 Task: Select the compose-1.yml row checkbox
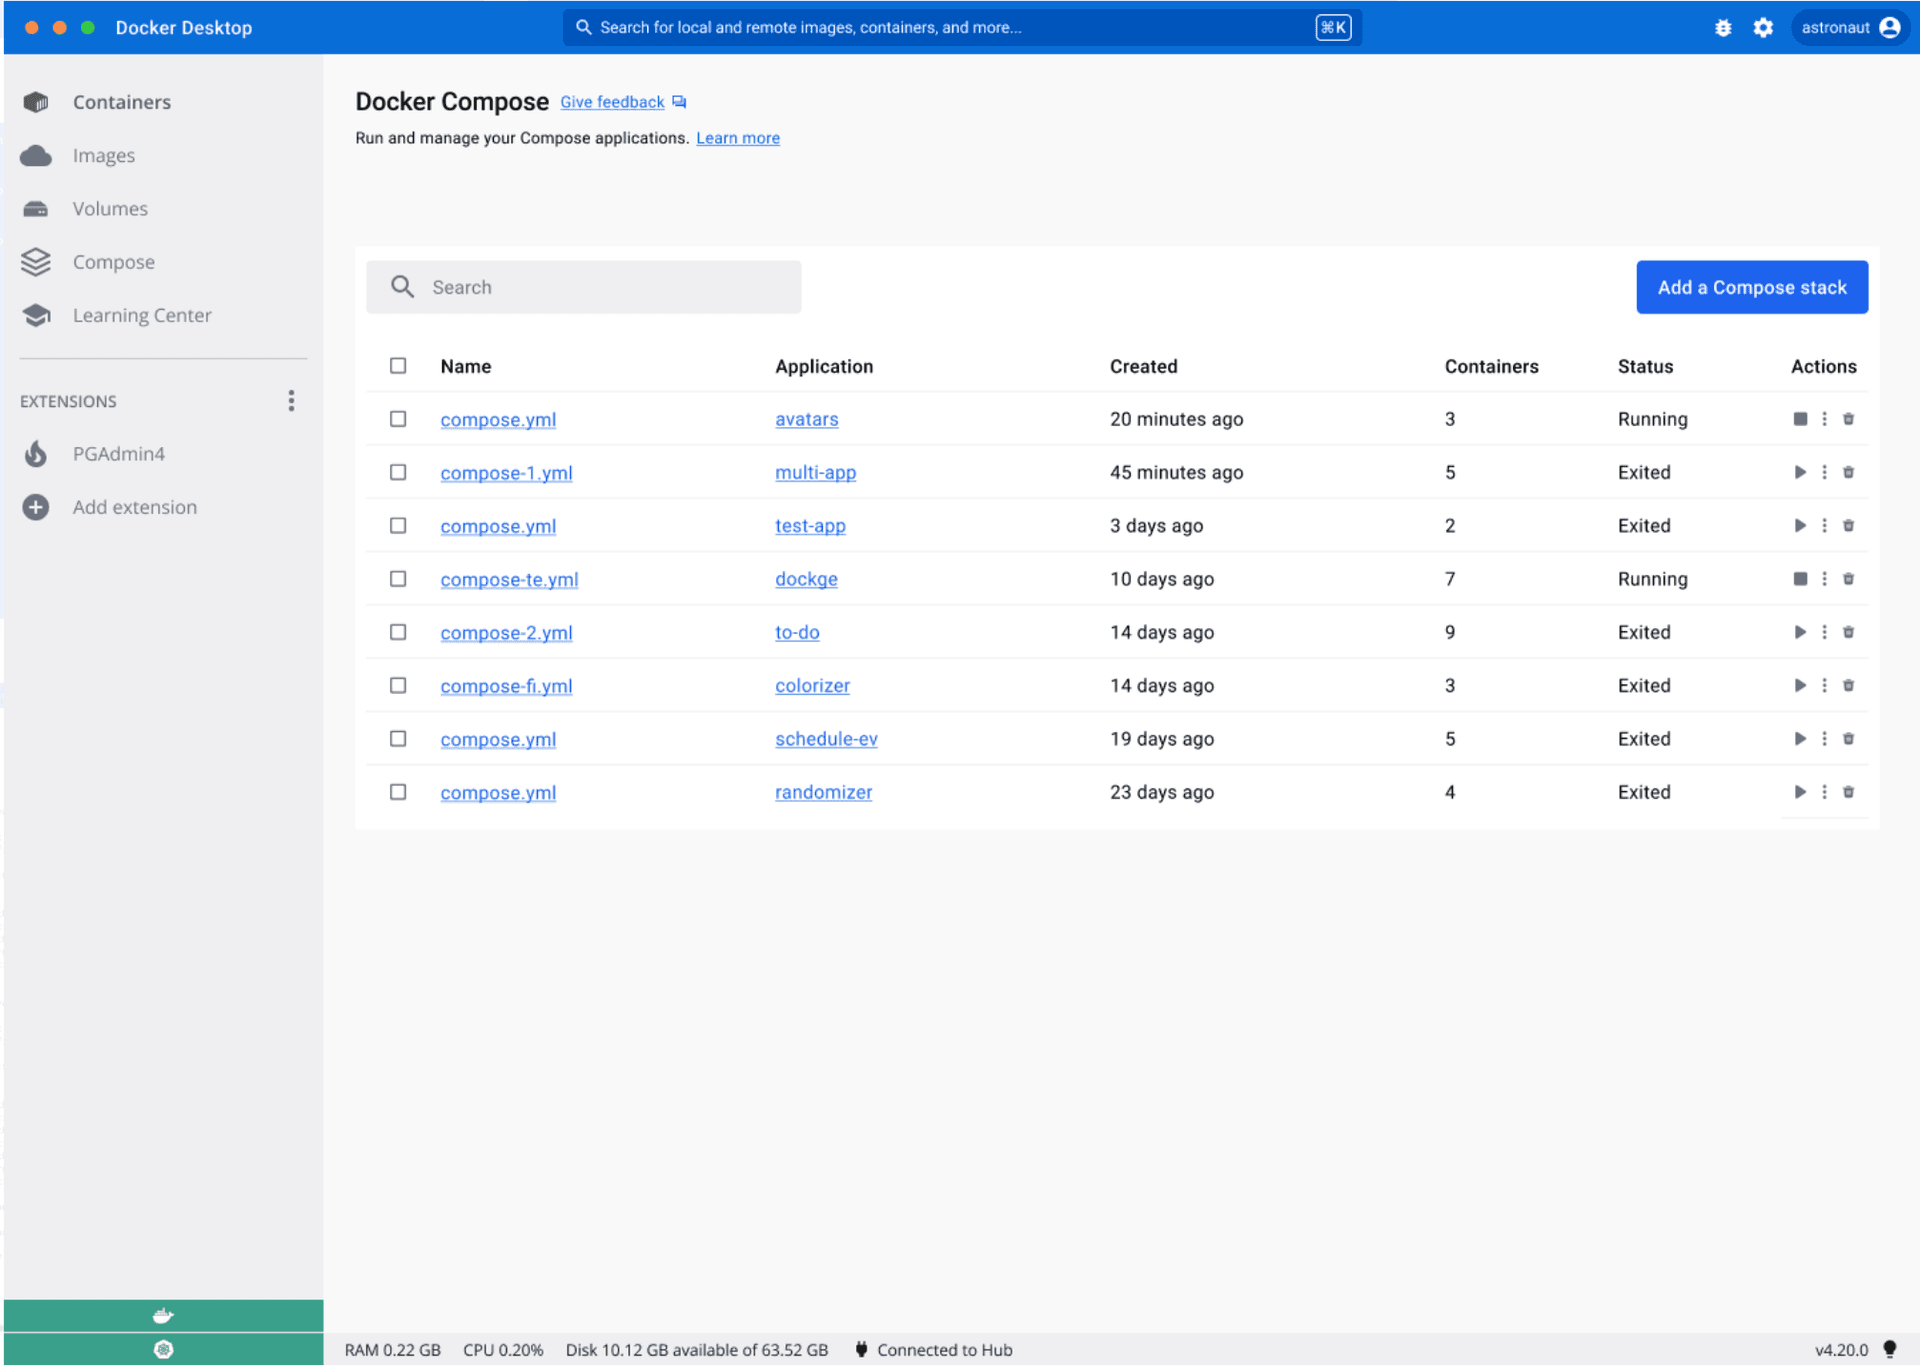coord(398,472)
